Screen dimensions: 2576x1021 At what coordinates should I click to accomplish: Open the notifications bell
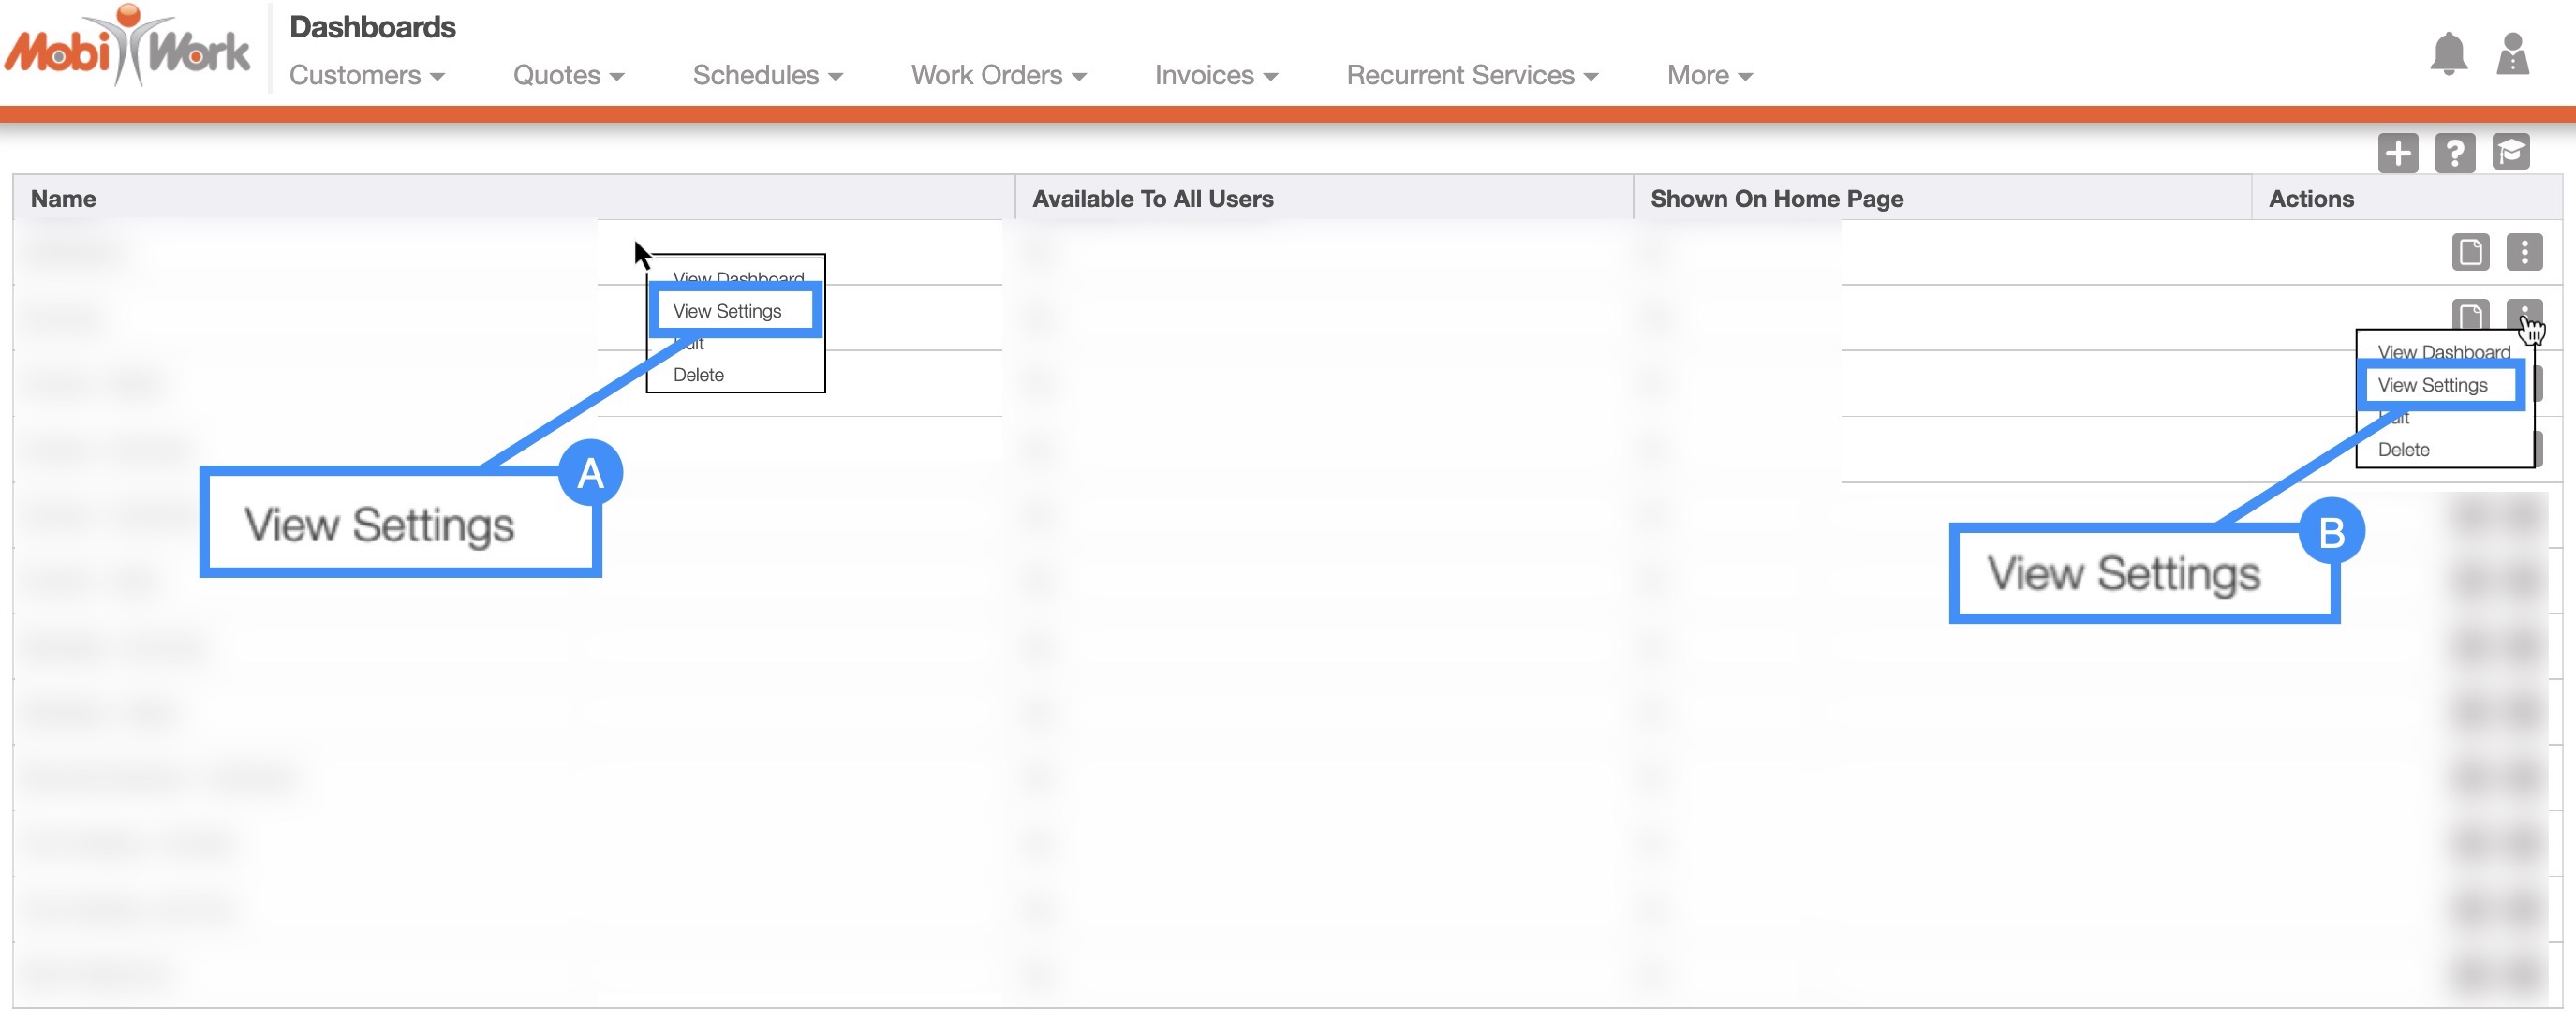tap(2448, 53)
